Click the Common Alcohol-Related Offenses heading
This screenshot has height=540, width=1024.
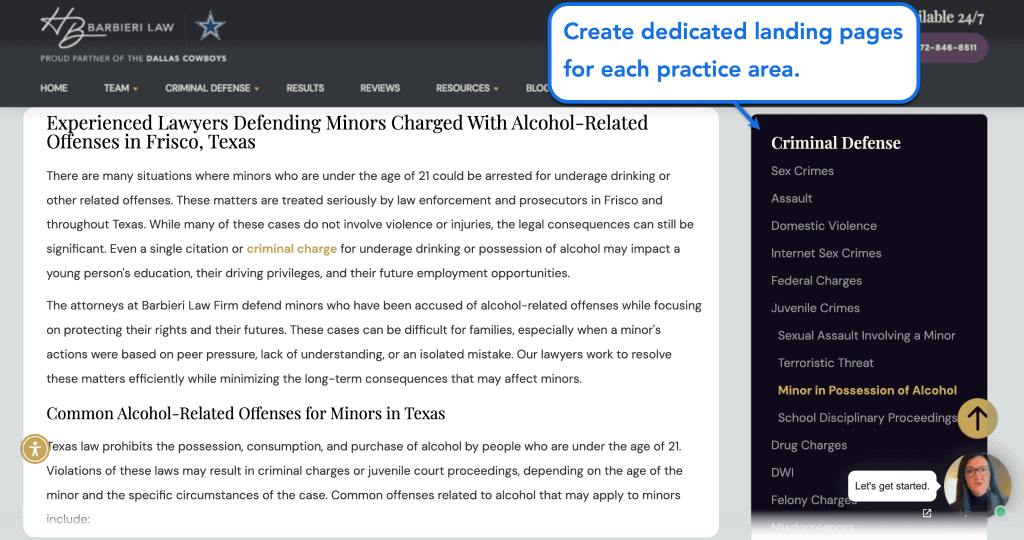click(x=246, y=414)
